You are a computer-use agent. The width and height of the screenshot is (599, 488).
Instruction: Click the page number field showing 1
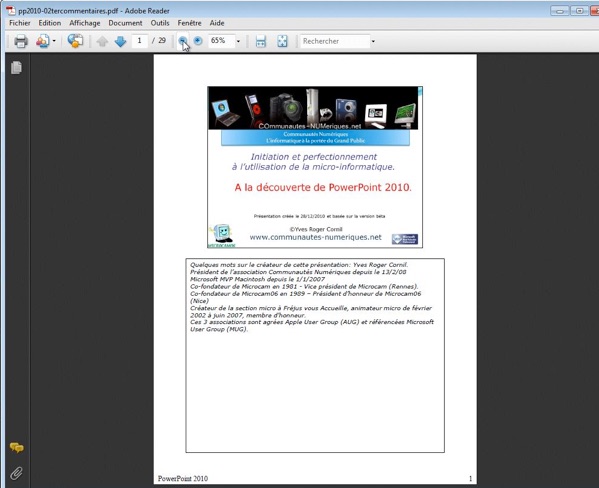point(139,41)
